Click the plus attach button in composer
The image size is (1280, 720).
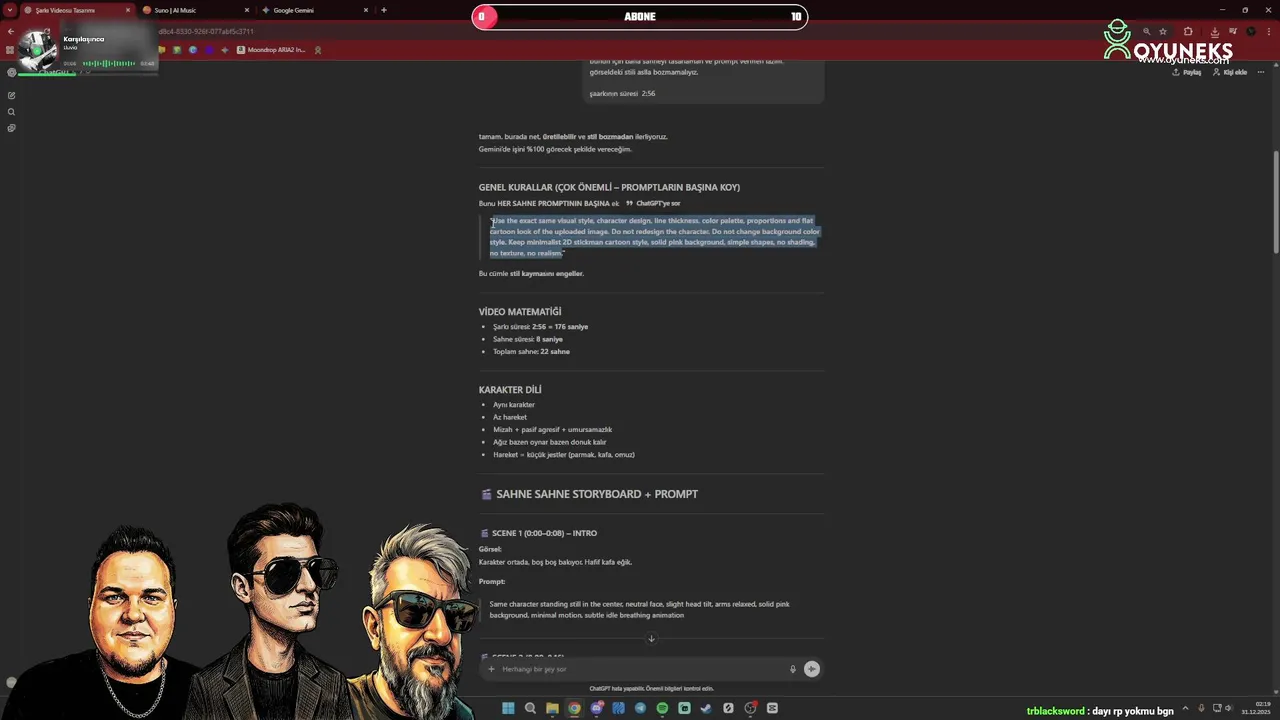(491, 669)
